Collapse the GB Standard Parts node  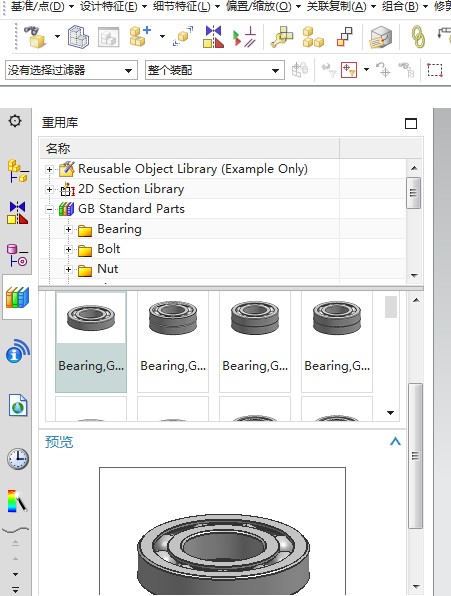point(49,209)
